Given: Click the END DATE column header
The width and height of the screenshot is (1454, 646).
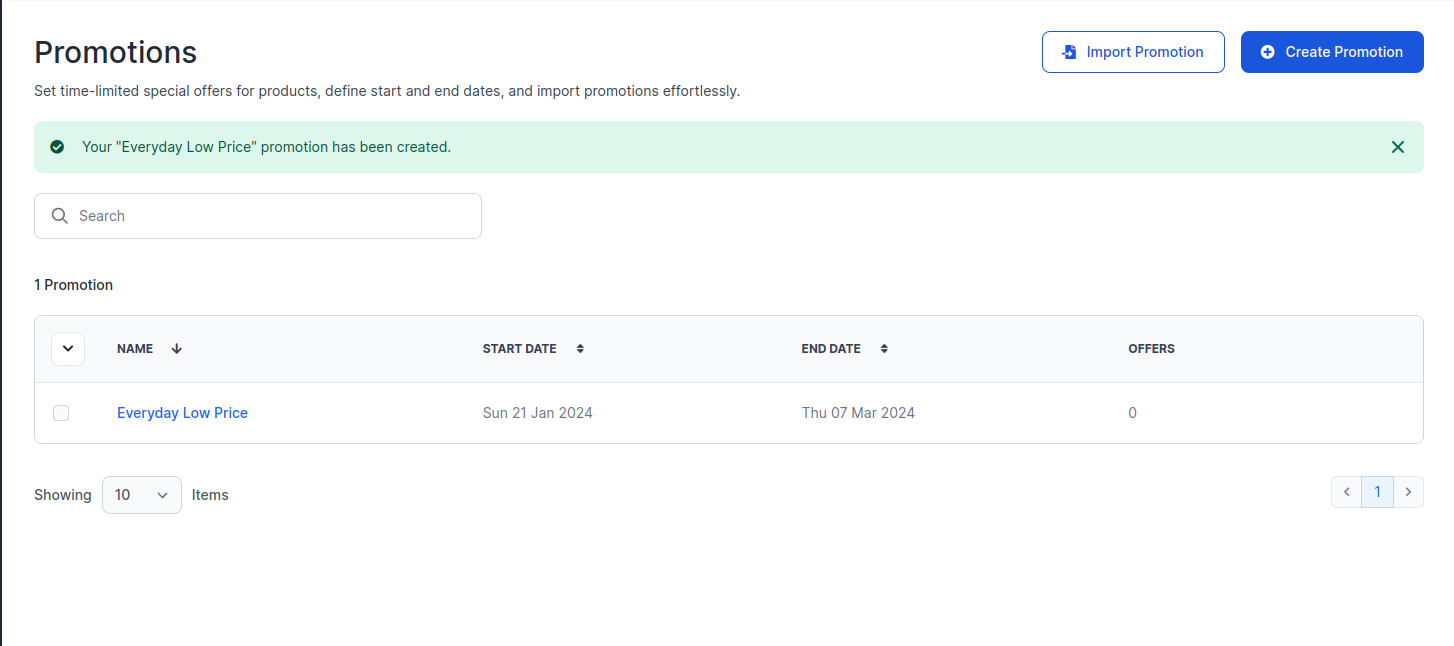Looking at the screenshot, I should (831, 349).
